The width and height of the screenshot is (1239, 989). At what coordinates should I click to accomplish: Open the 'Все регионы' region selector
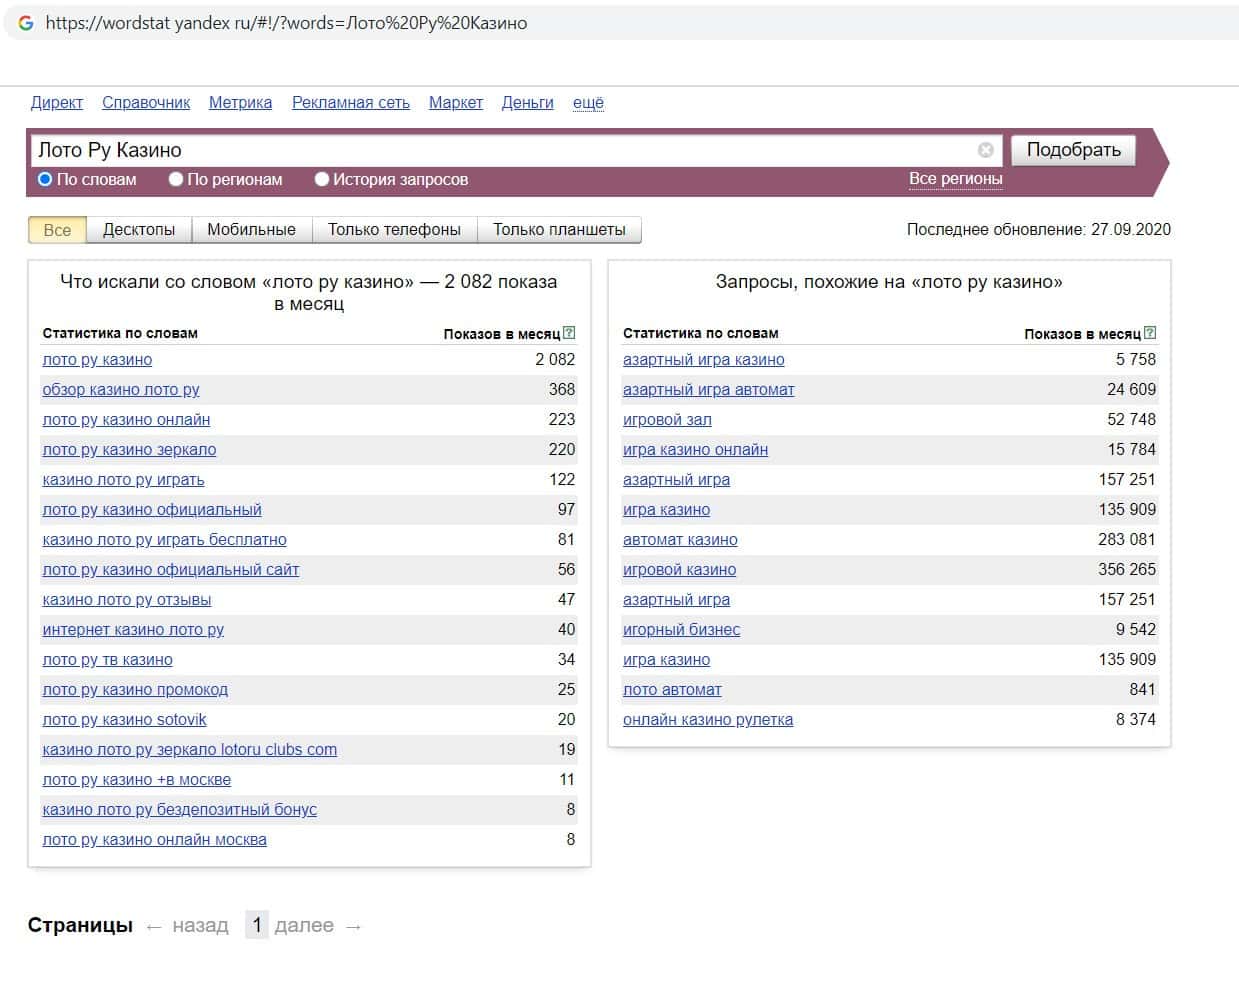pyautogui.click(x=955, y=179)
